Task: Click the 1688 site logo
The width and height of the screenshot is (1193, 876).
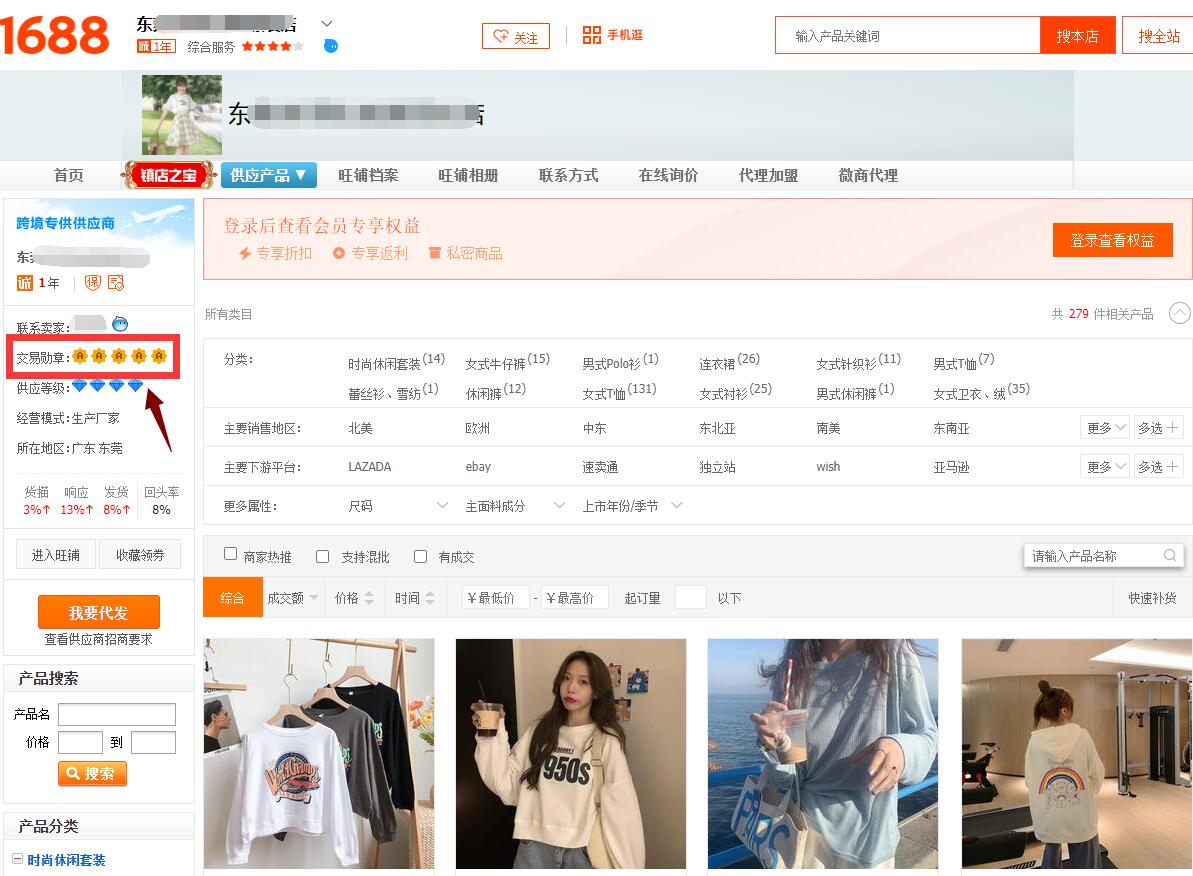Action: (x=55, y=35)
